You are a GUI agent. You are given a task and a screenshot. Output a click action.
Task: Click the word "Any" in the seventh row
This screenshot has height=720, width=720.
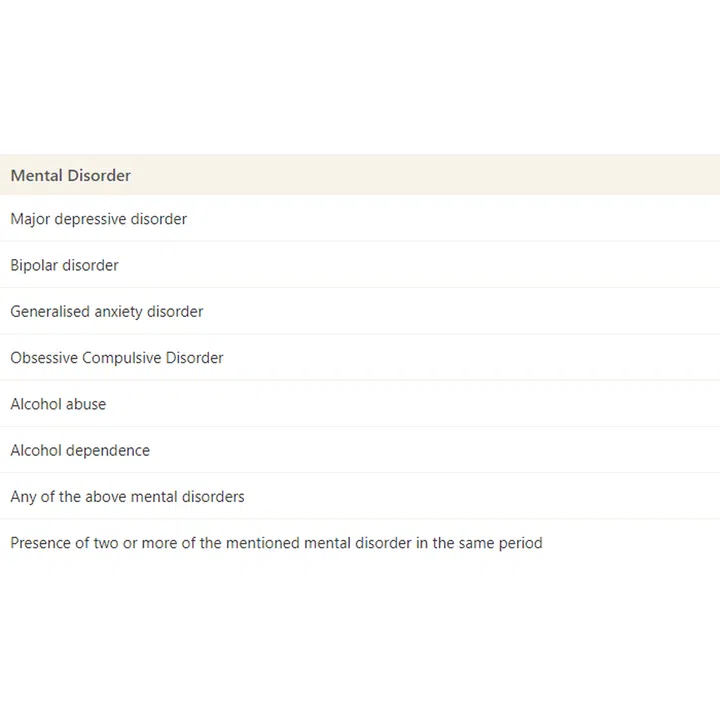[23, 497]
